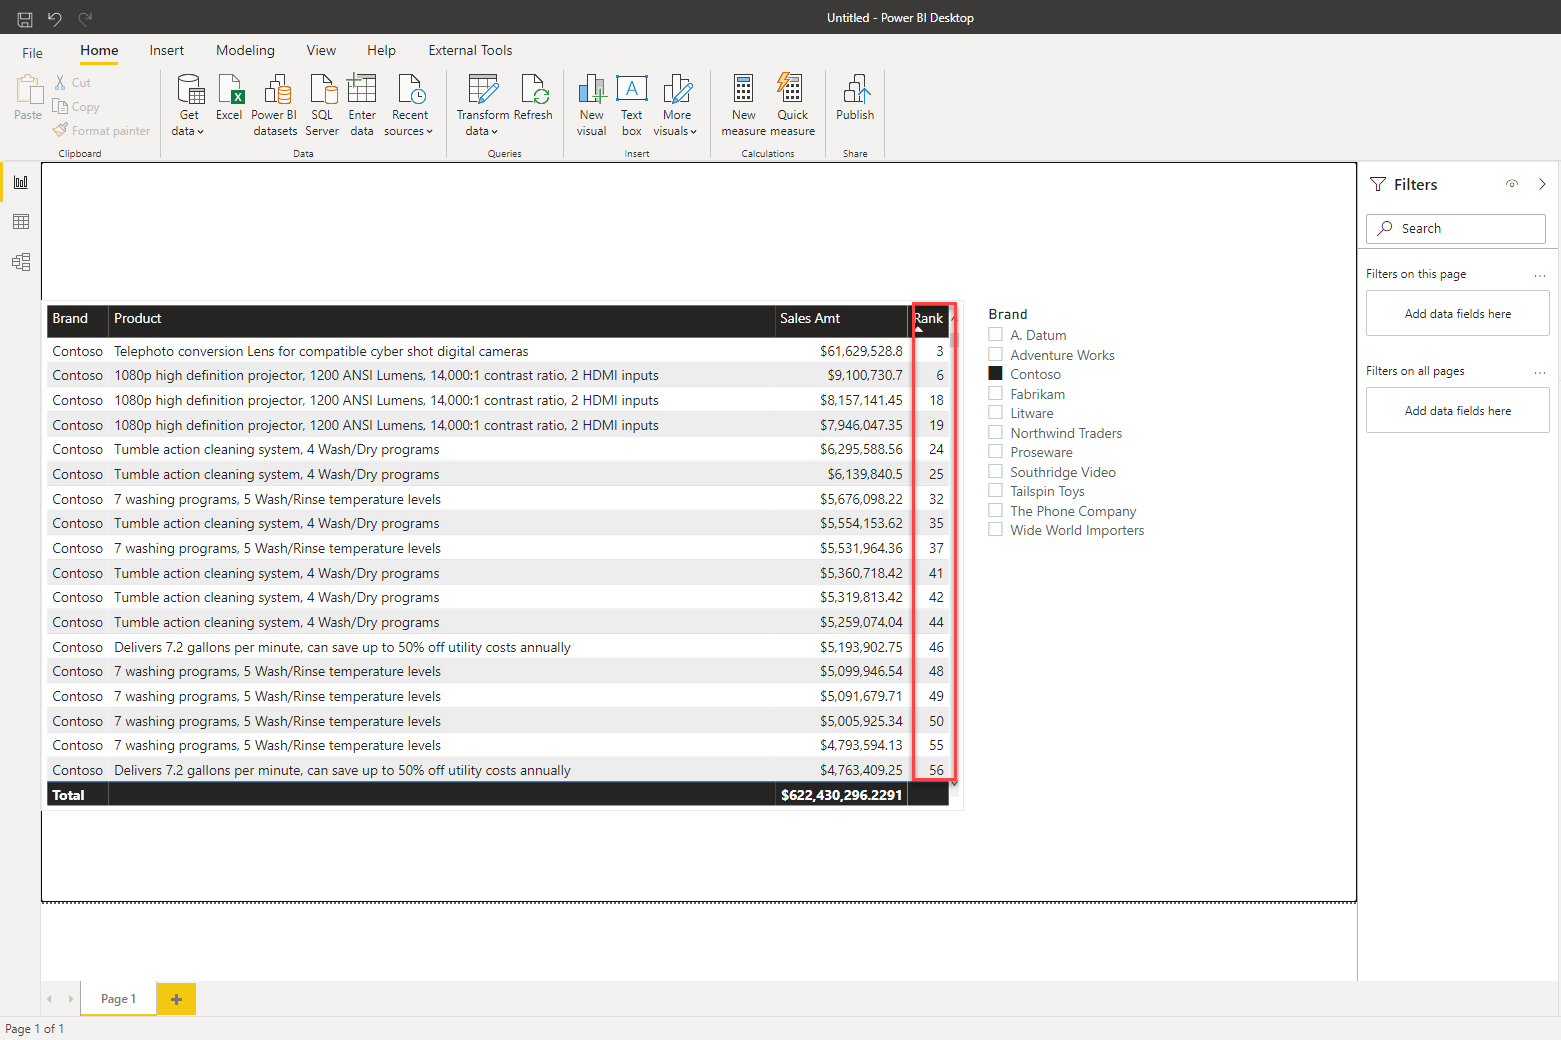Click the Search field in the Filters pane
The width and height of the screenshot is (1561, 1040).
(1455, 228)
